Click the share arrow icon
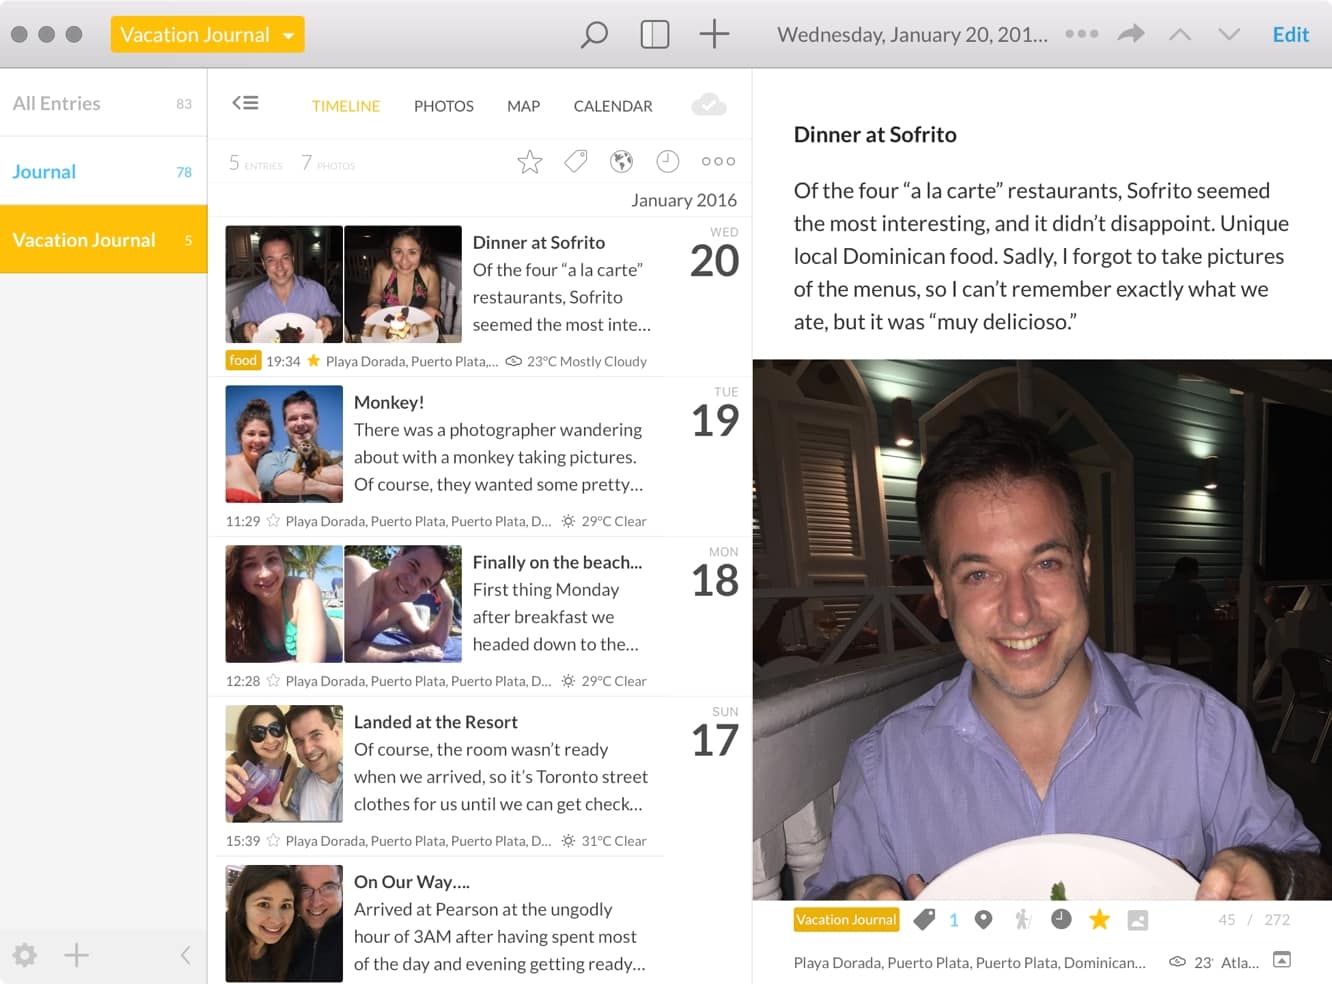 (x=1130, y=35)
